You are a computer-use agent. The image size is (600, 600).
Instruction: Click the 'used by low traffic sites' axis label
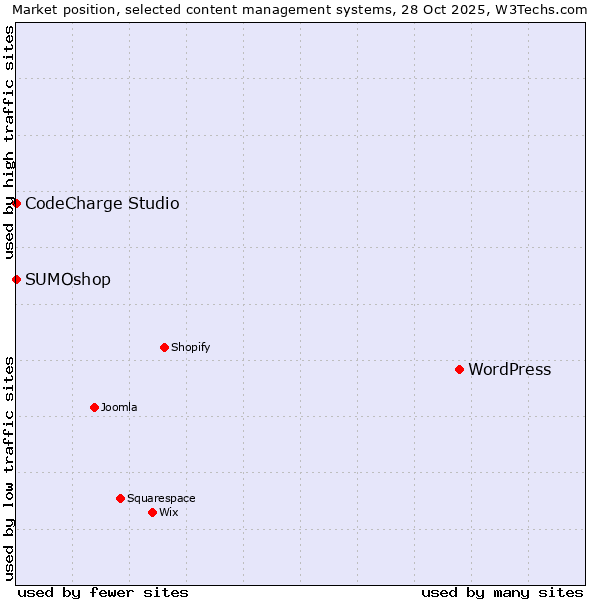point(9,468)
